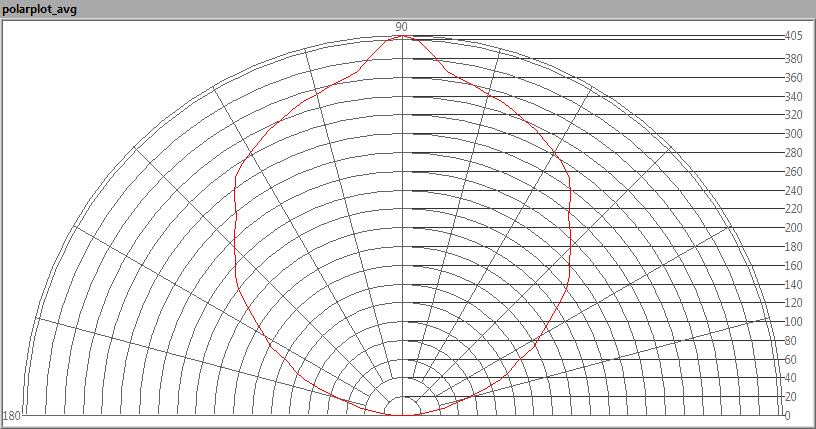Click the 360 radial scale label
This screenshot has height=429, width=816.
coord(793,78)
